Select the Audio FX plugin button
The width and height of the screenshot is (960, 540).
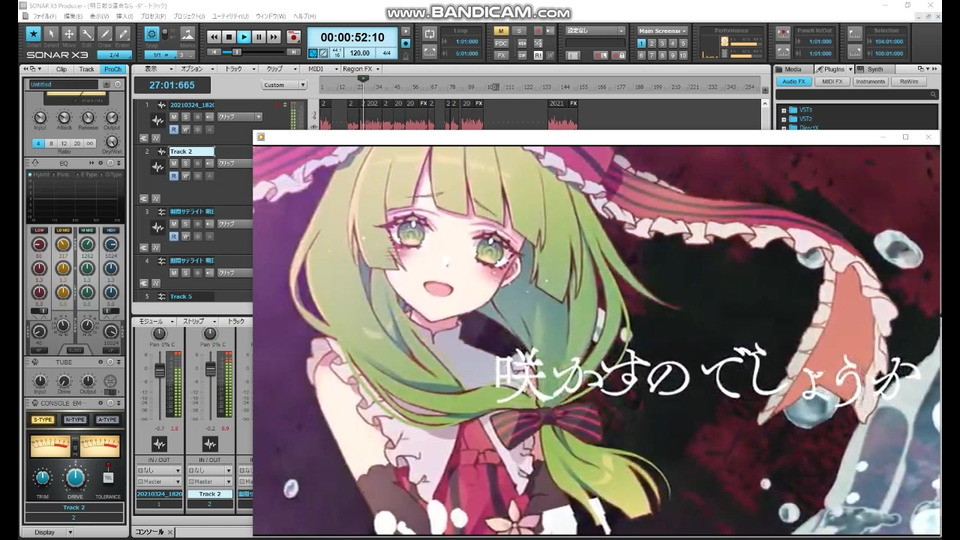pos(794,81)
